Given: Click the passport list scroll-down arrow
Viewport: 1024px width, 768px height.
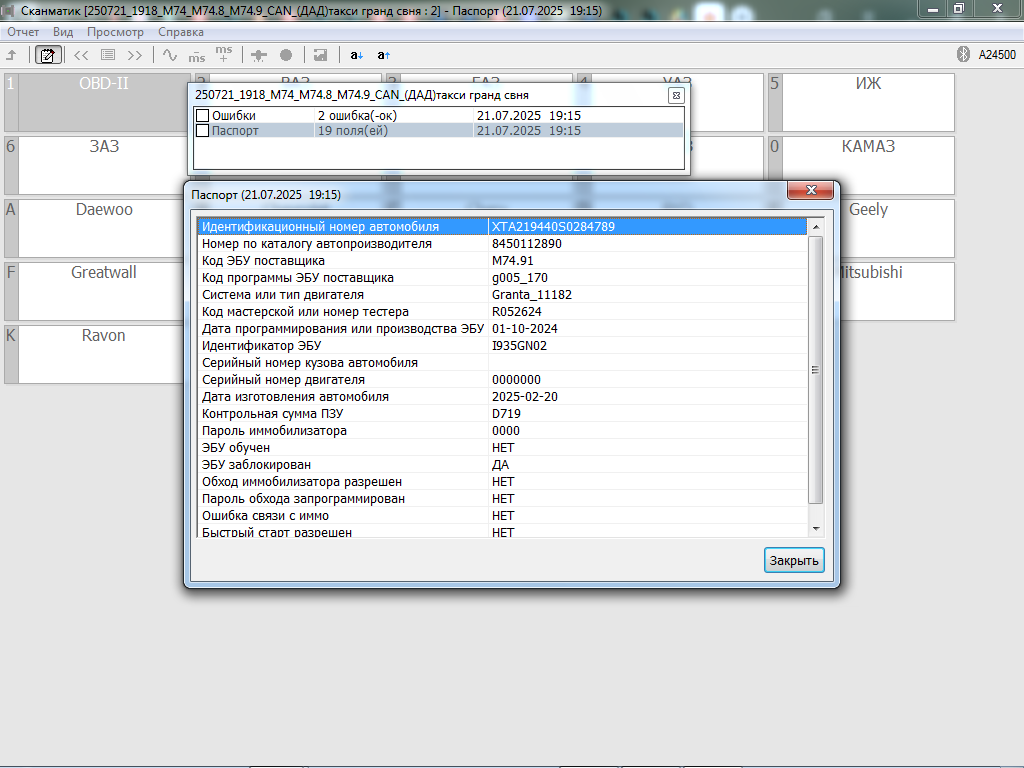Looking at the screenshot, I should (x=815, y=529).
